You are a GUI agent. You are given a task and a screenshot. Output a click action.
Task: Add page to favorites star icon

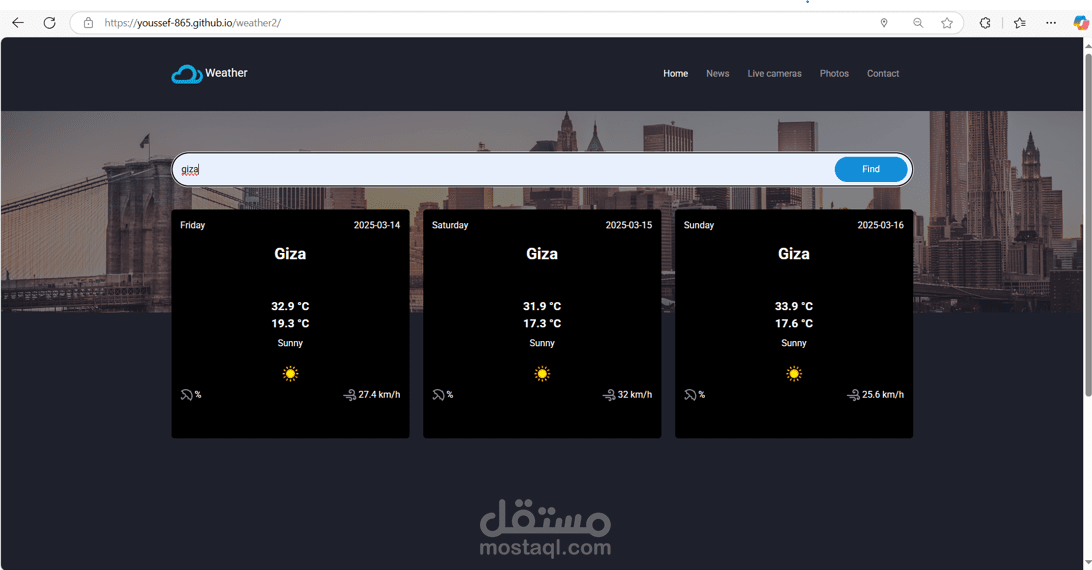(946, 23)
